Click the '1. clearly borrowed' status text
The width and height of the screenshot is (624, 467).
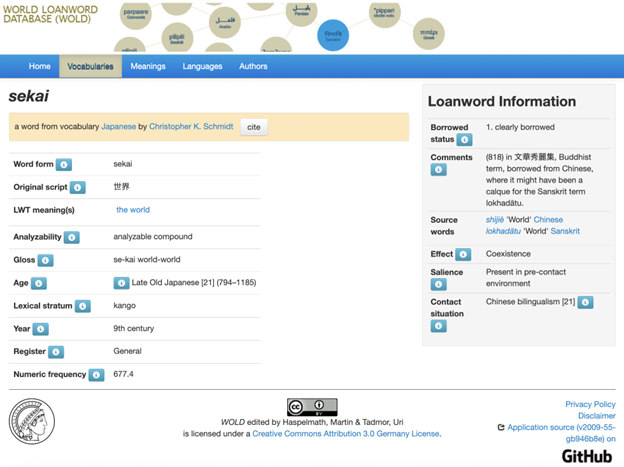(x=520, y=127)
